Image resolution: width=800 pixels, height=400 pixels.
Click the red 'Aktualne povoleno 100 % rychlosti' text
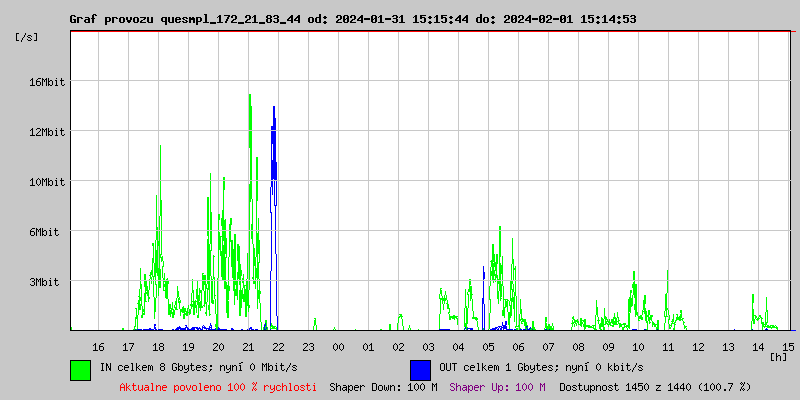pyautogui.click(x=218, y=387)
